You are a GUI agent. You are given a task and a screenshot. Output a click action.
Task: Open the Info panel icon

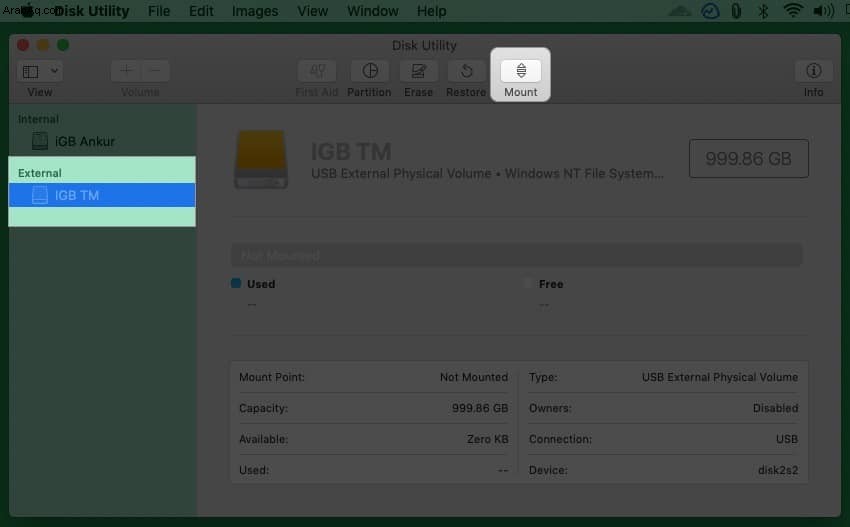click(813, 70)
